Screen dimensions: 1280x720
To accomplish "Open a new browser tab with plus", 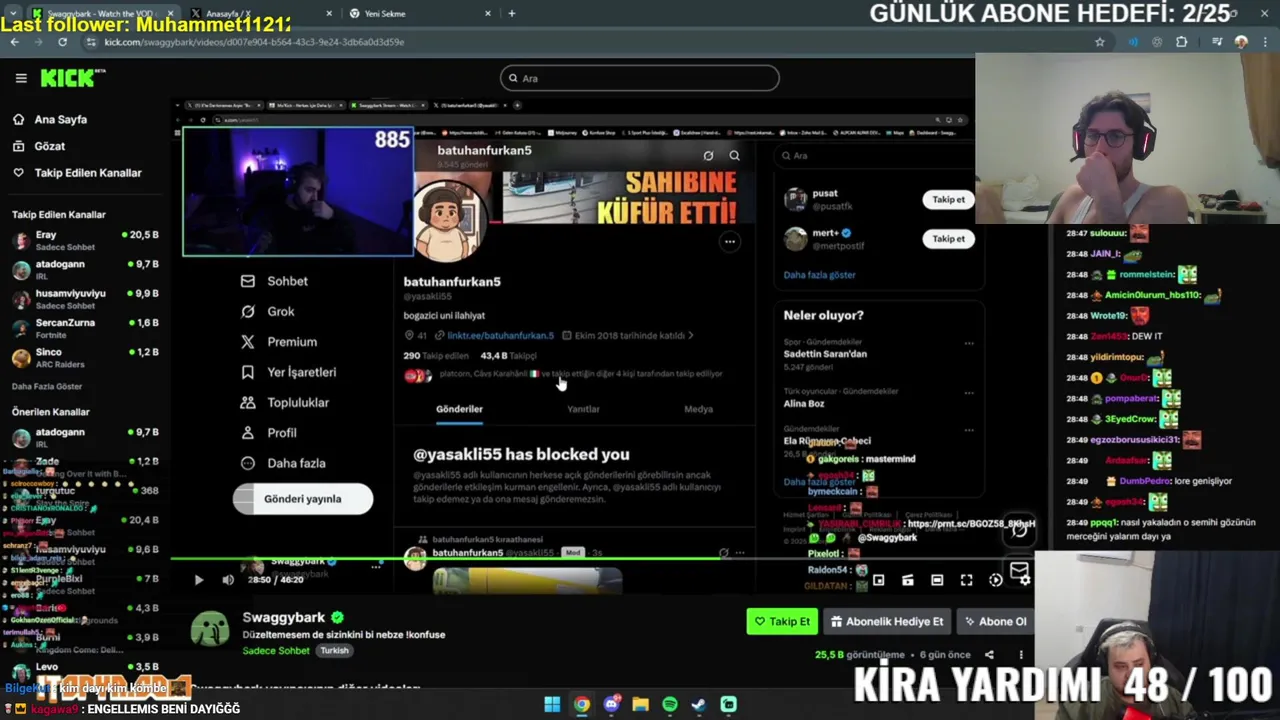I will click(512, 13).
